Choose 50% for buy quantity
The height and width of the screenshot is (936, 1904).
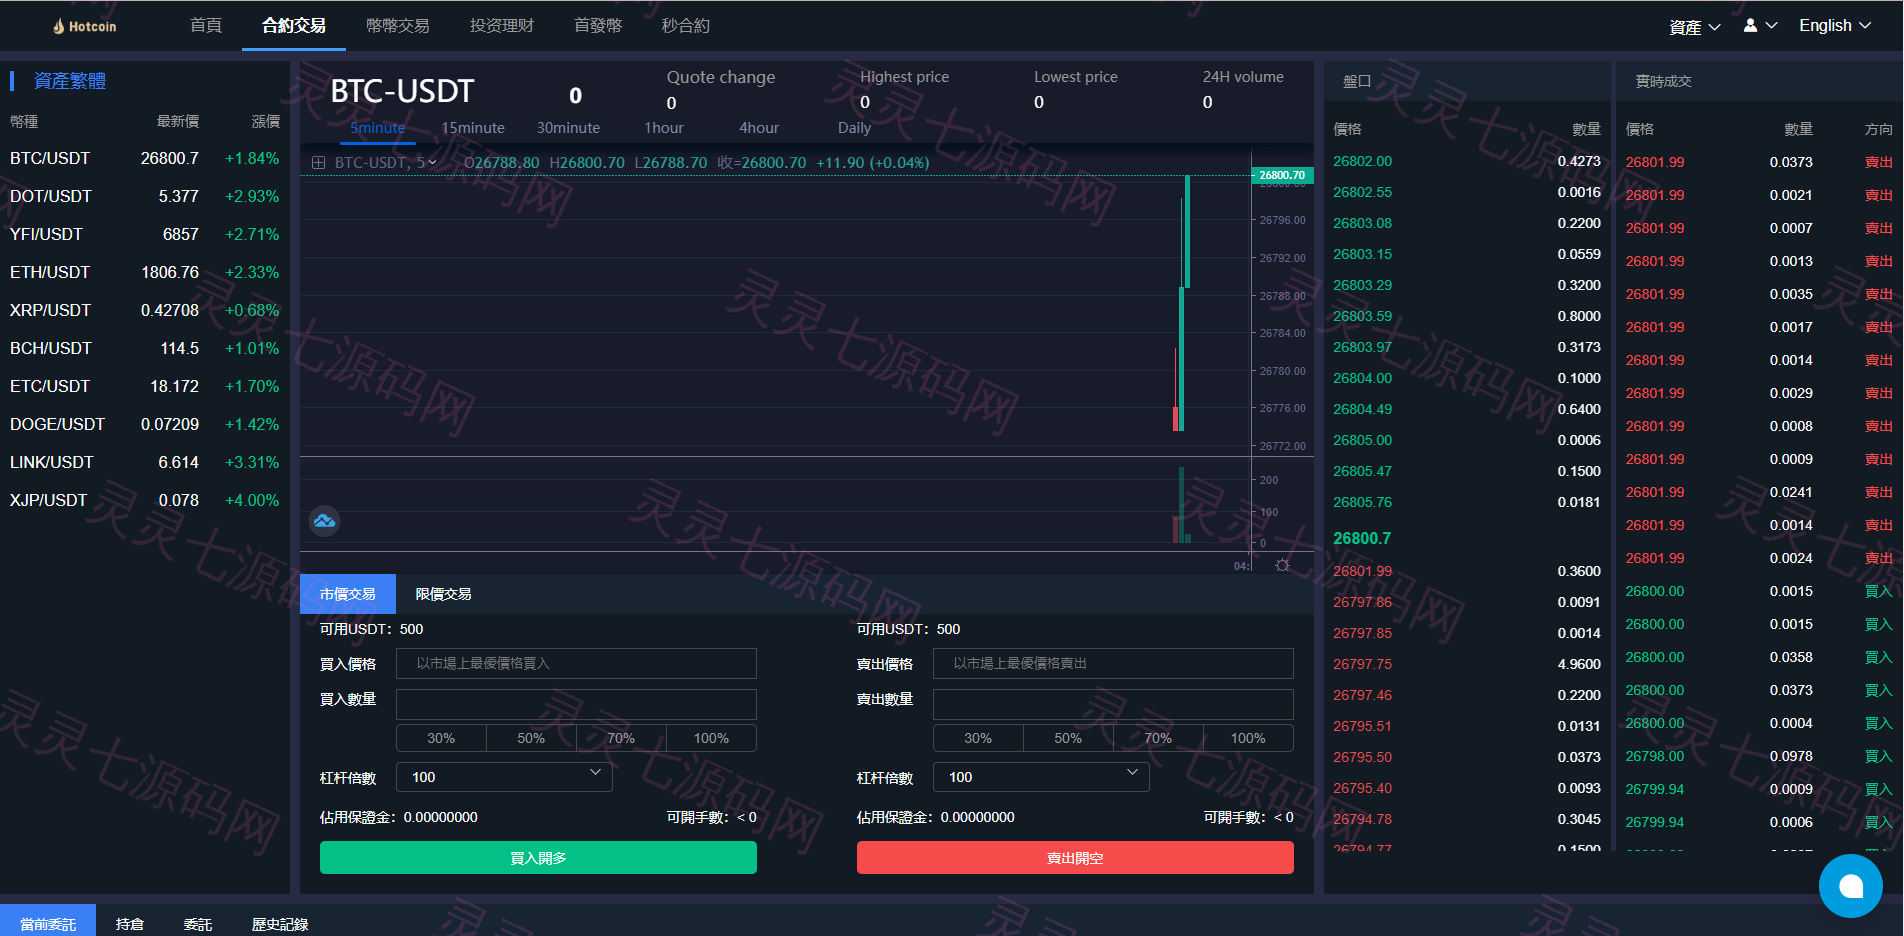(x=531, y=738)
